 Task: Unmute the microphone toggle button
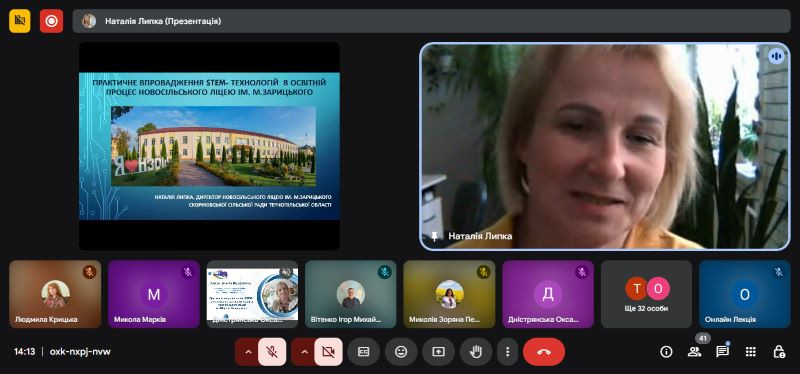[272, 352]
